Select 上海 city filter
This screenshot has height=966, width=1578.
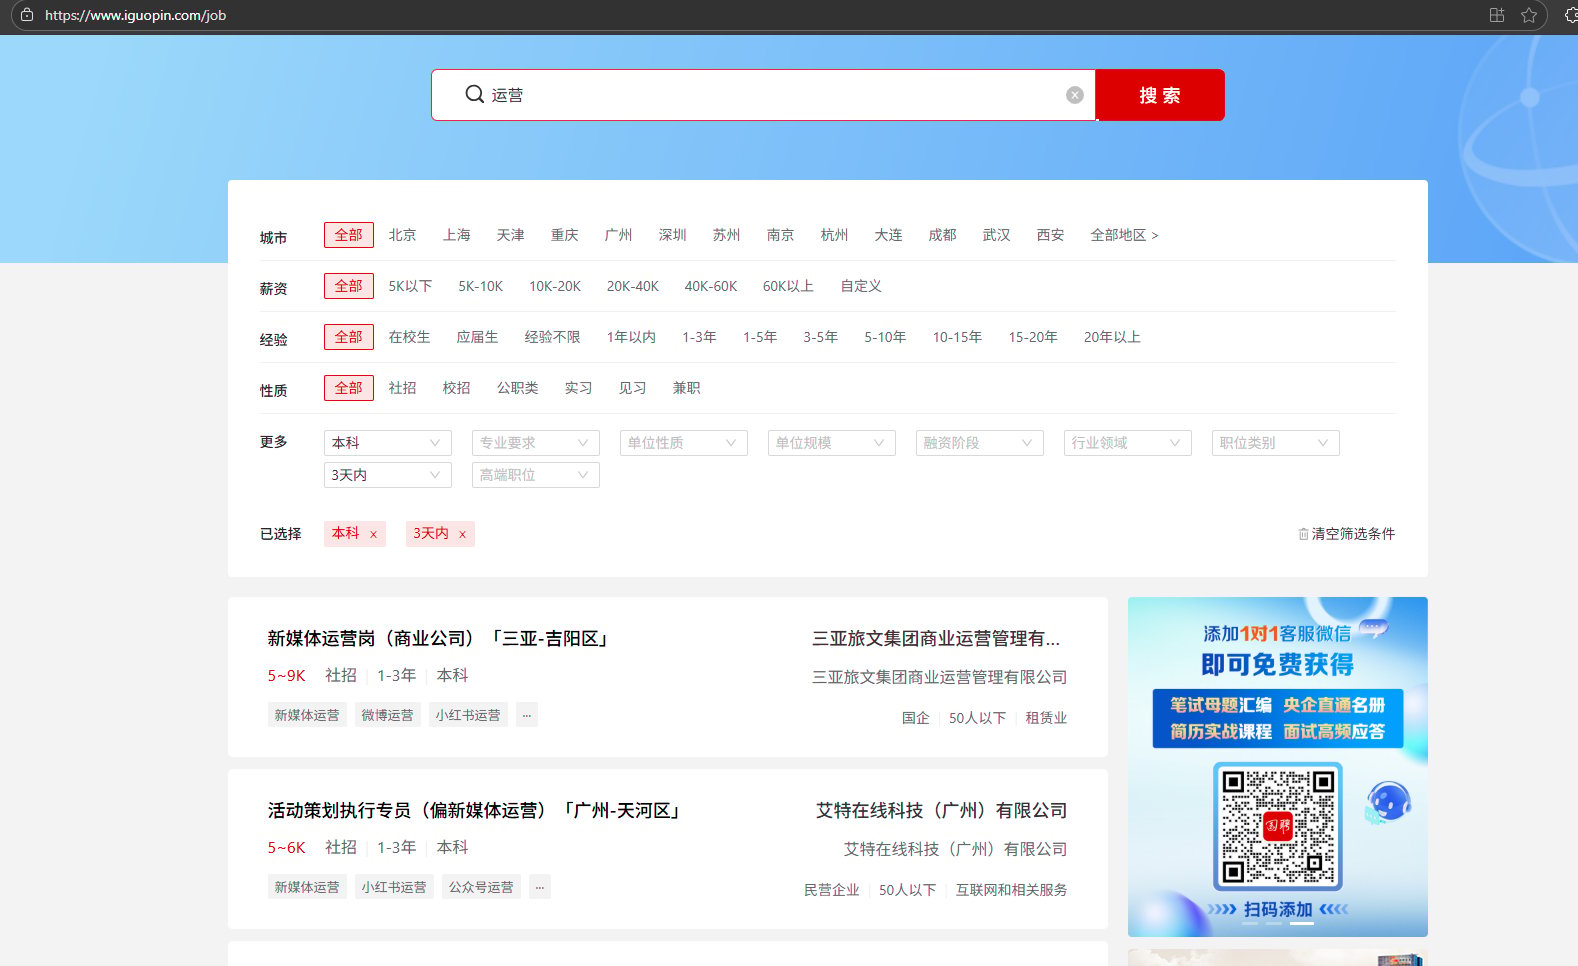point(457,235)
